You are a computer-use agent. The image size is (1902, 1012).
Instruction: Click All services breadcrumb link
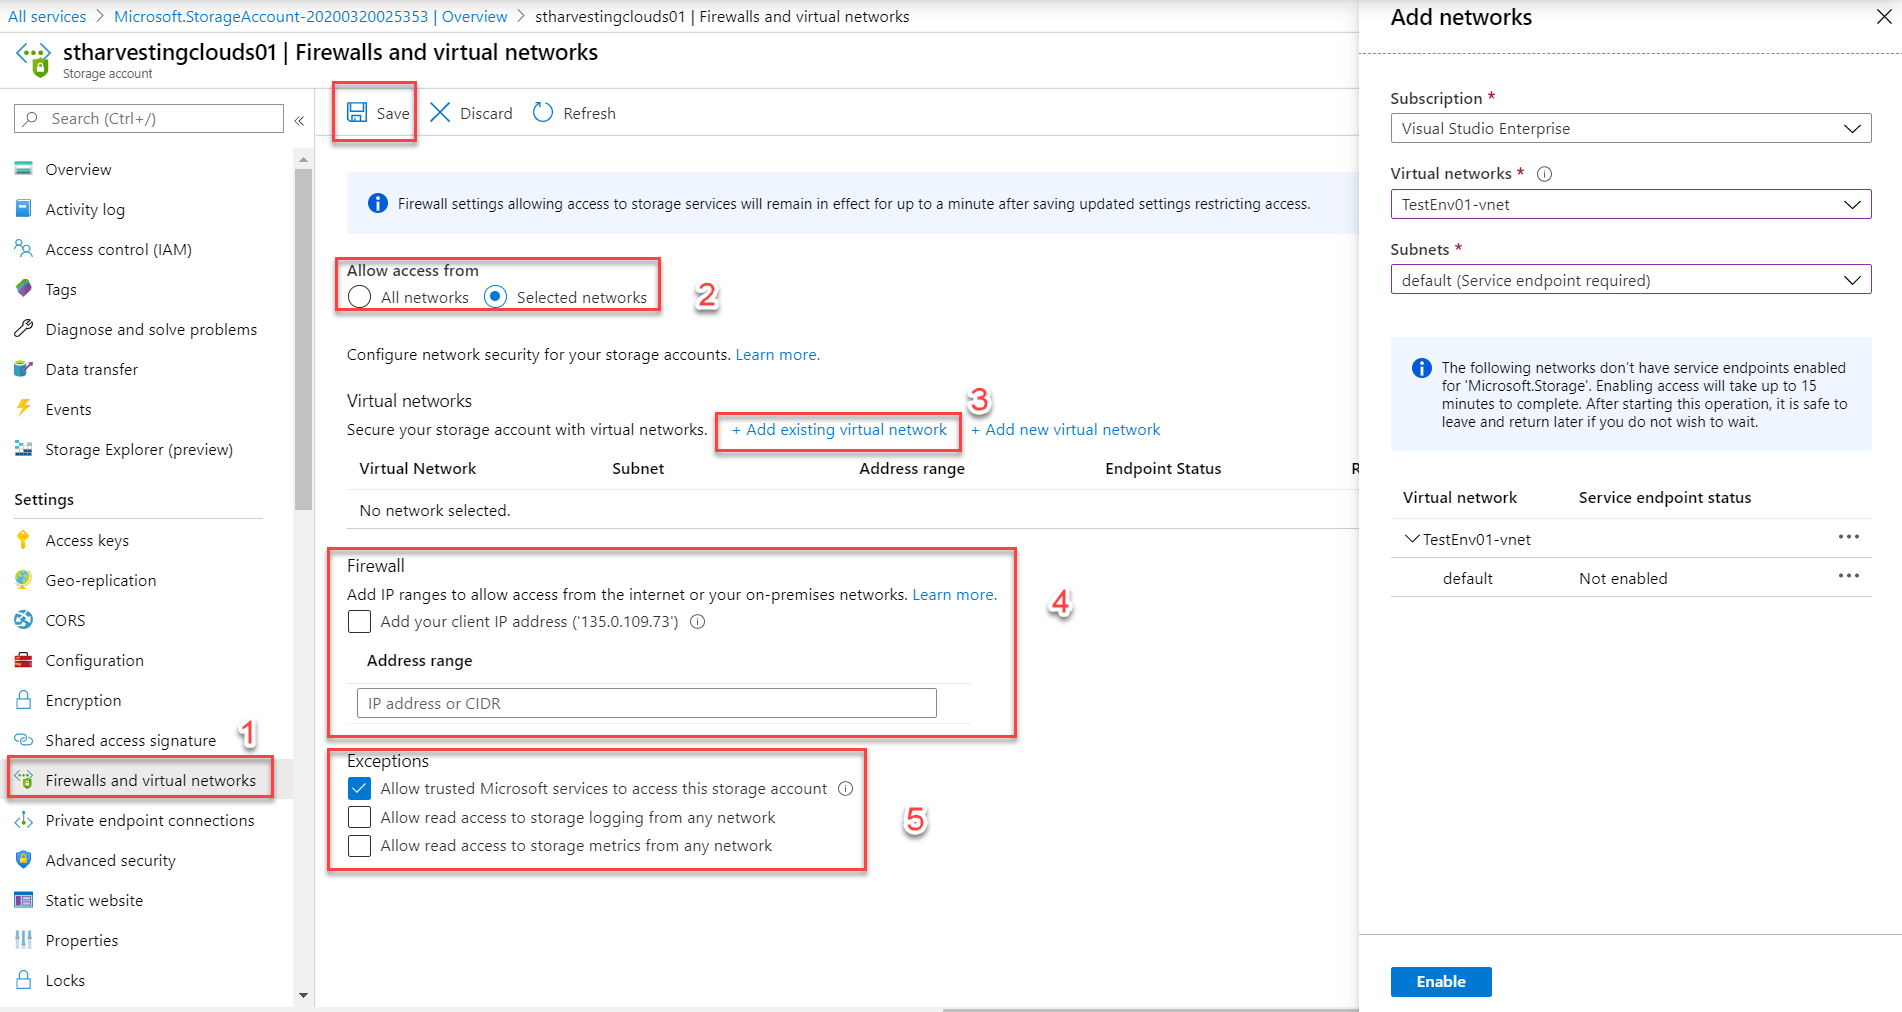coord(47,16)
